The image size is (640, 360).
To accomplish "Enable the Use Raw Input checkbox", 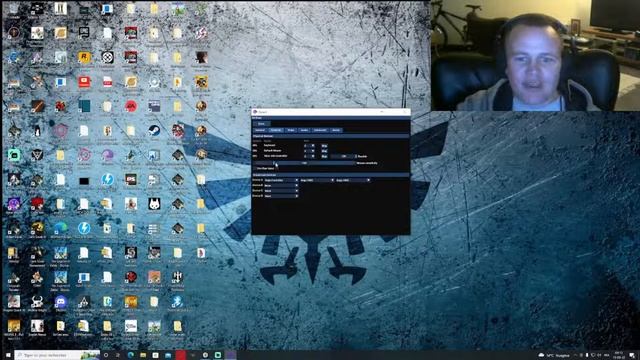I will 254,169.
